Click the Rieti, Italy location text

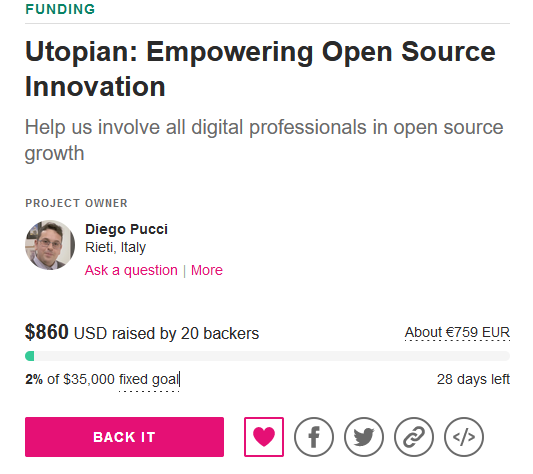point(116,247)
